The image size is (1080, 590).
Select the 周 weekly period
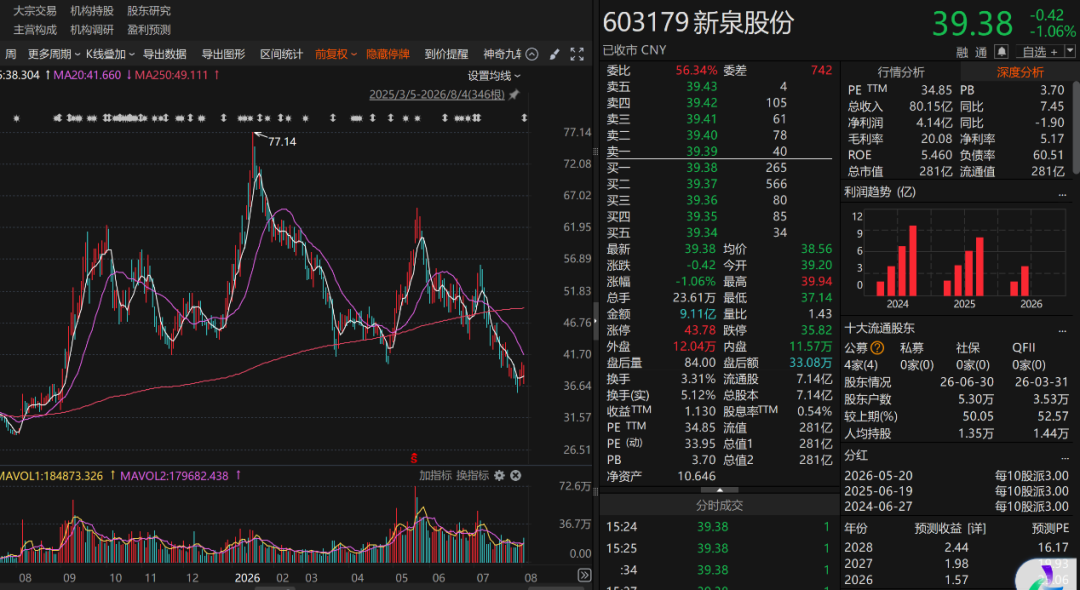(10, 54)
